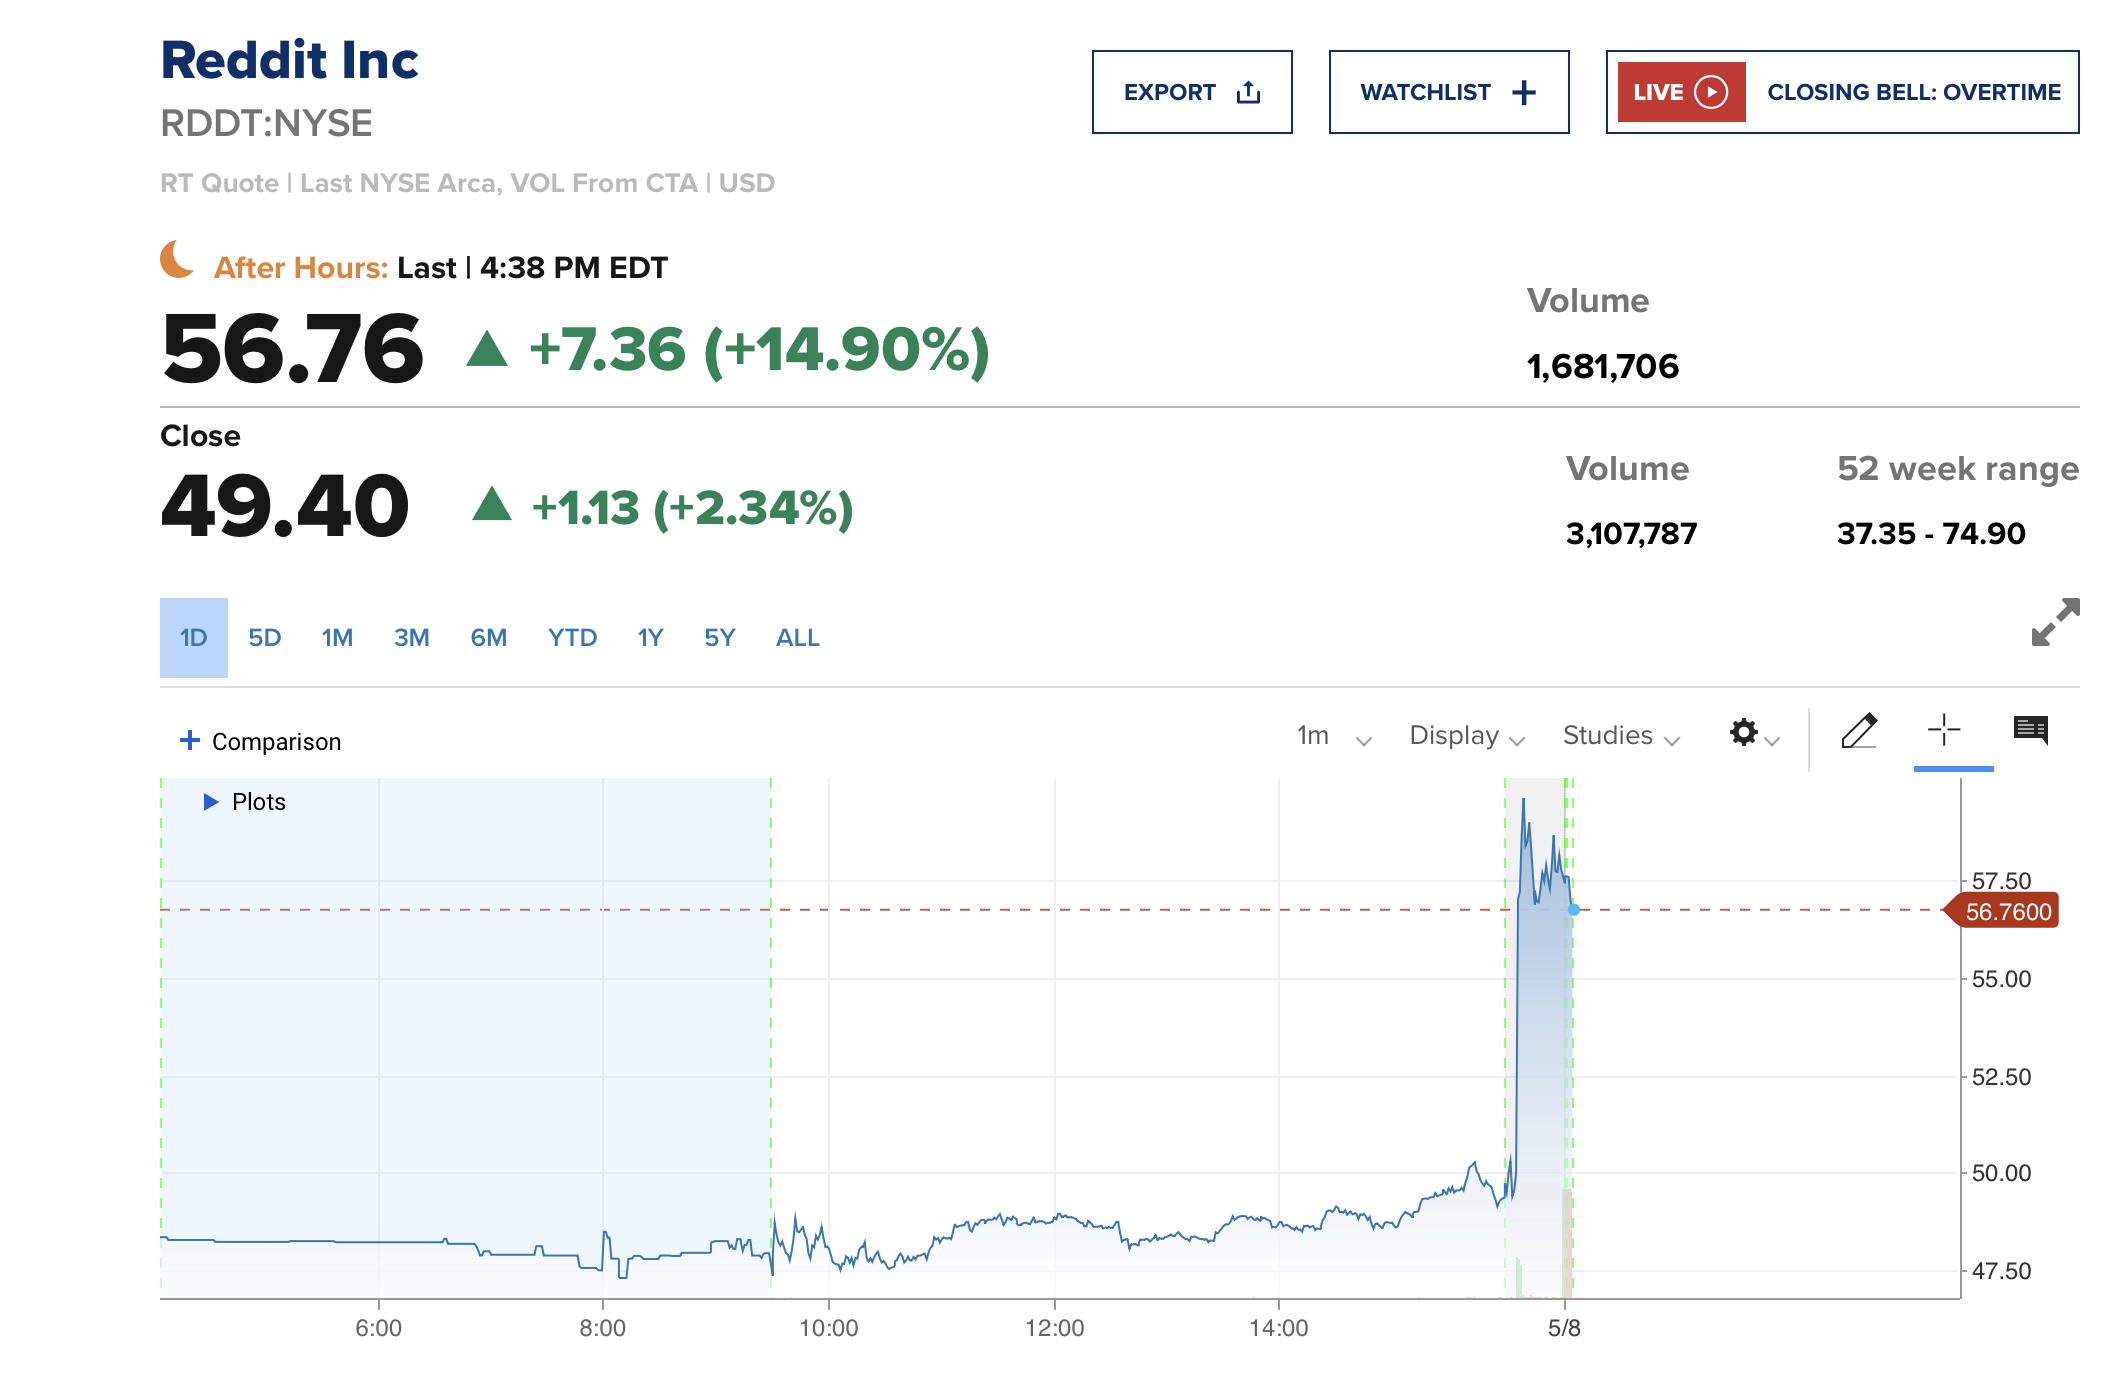
Task: Select the 1D range toggle
Action: pyautogui.click(x=194, y=638)
